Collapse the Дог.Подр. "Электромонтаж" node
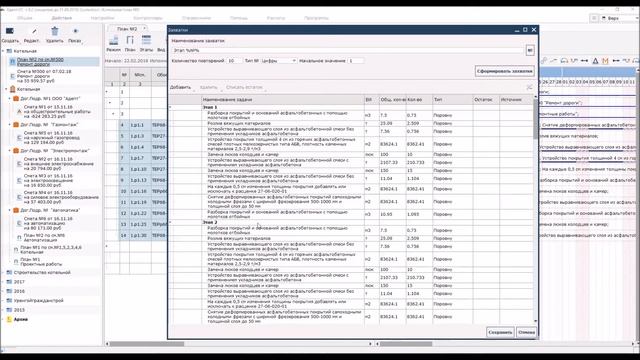This screenshot has height=360, width=640. 10,151
